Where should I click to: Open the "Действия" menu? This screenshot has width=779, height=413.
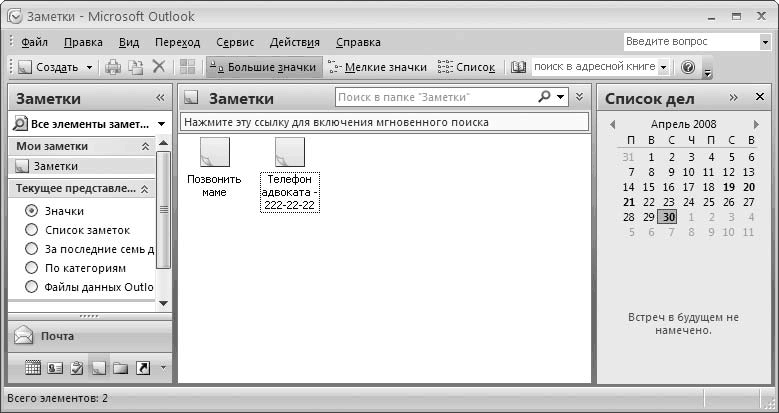point(294,42)
